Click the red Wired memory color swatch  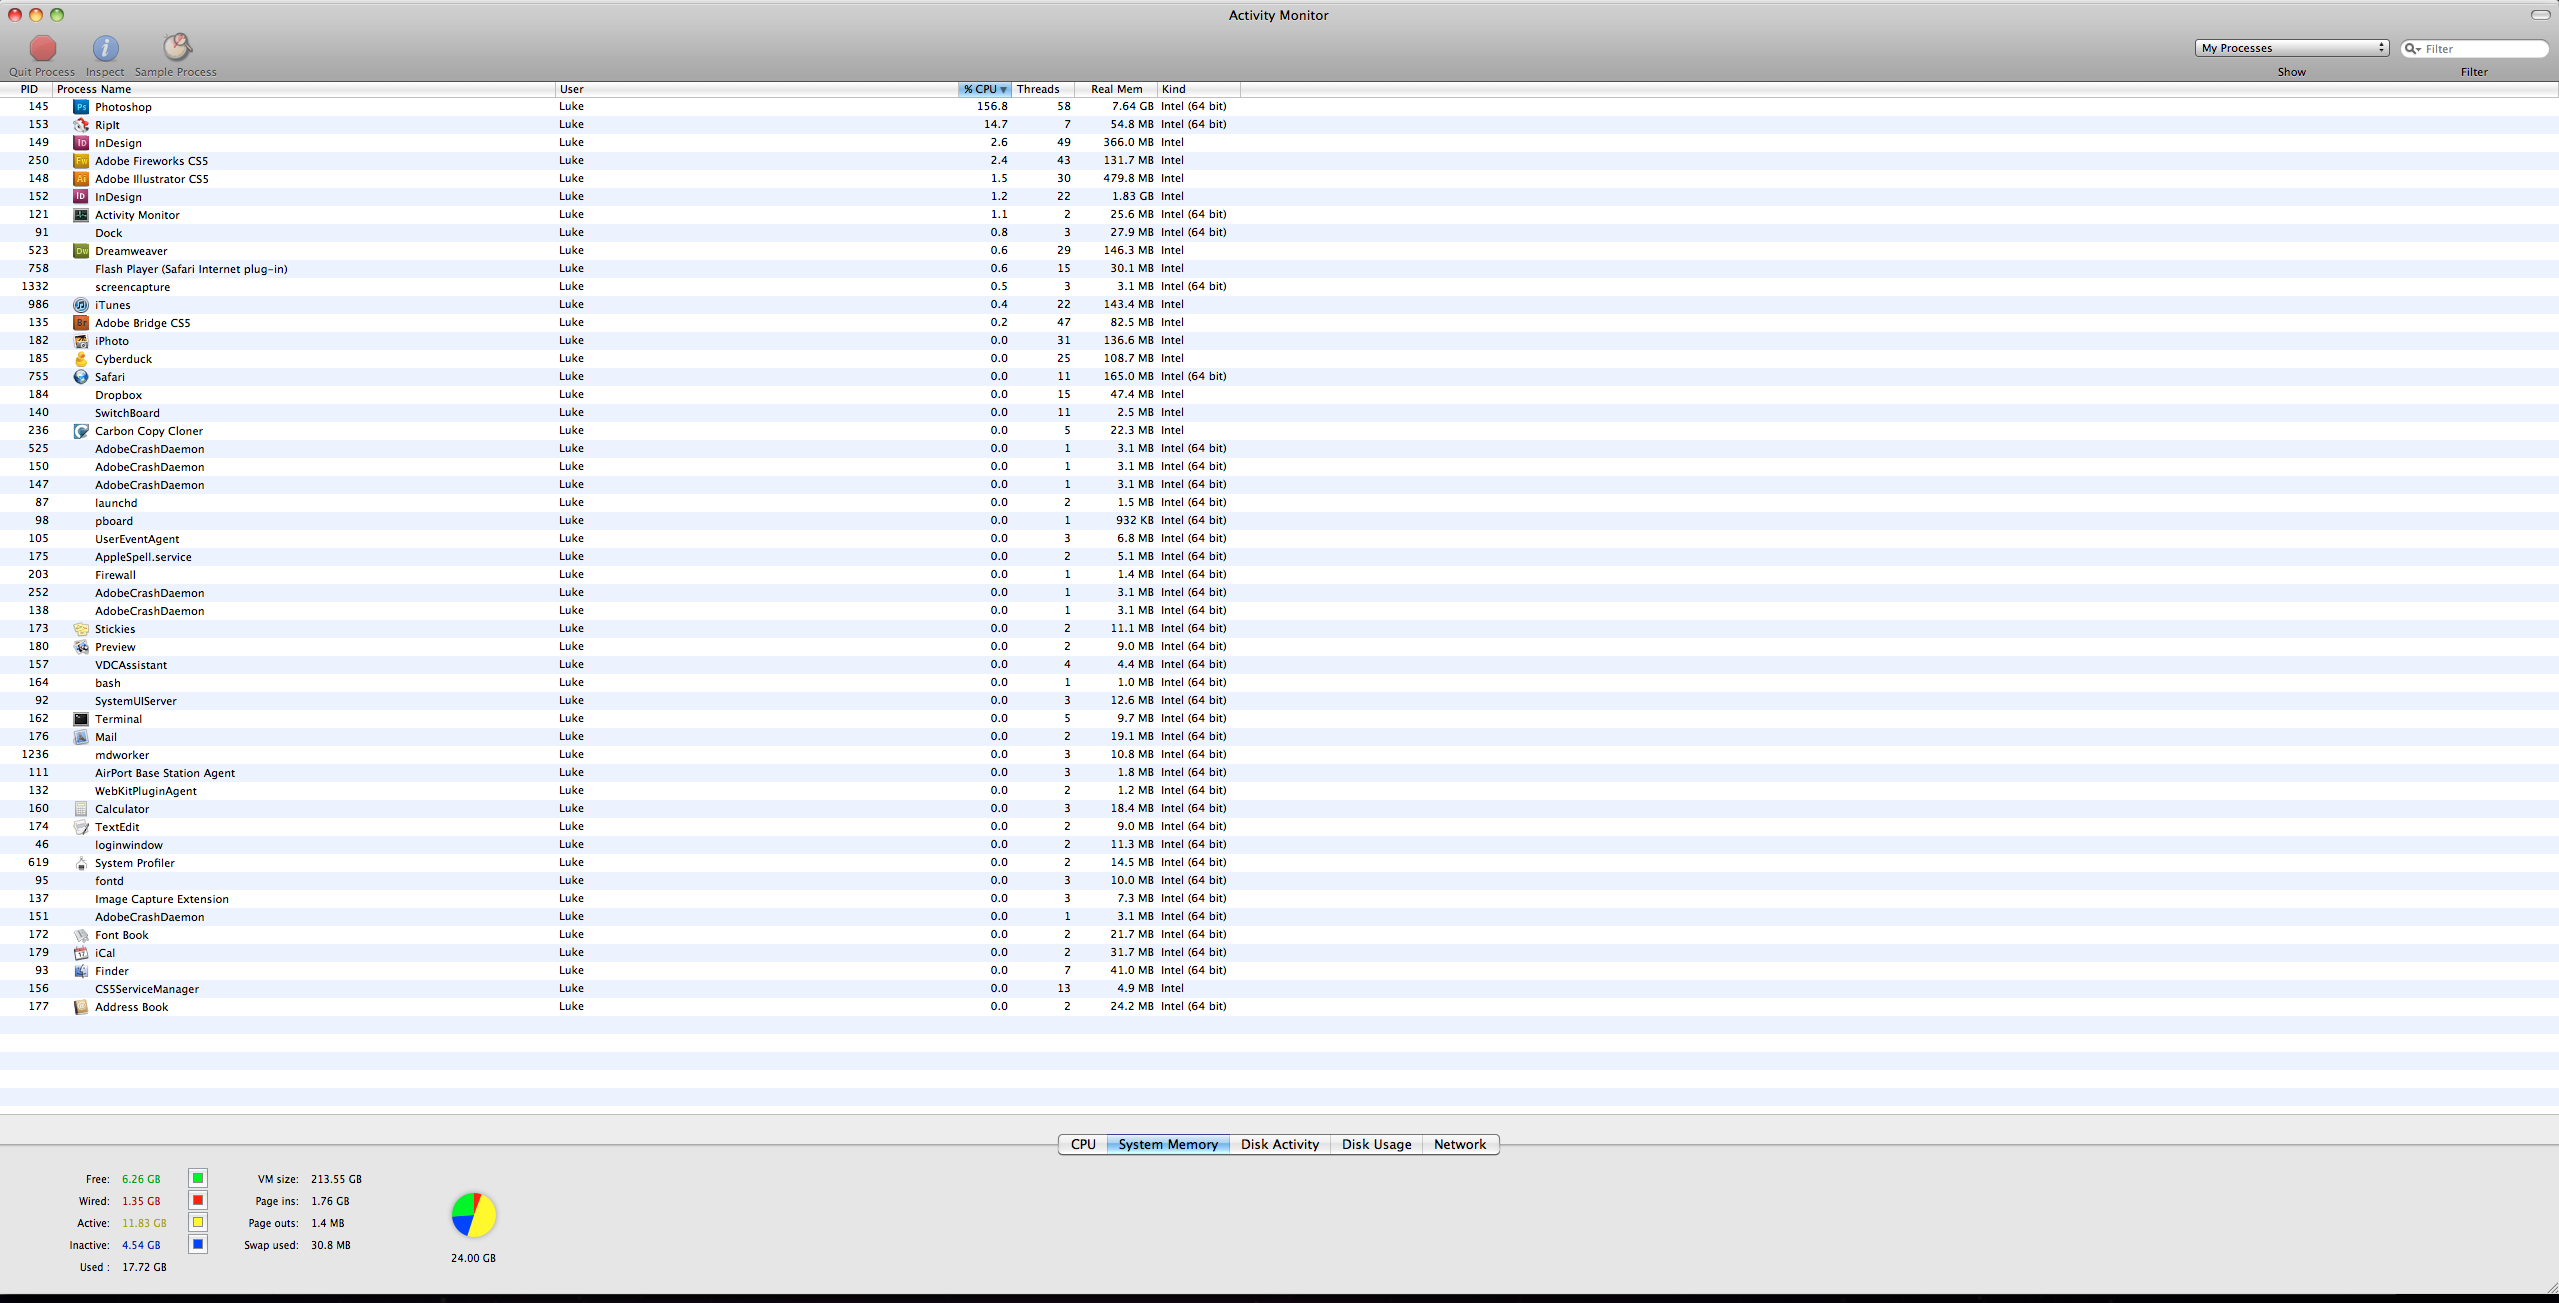point(198,1201)
